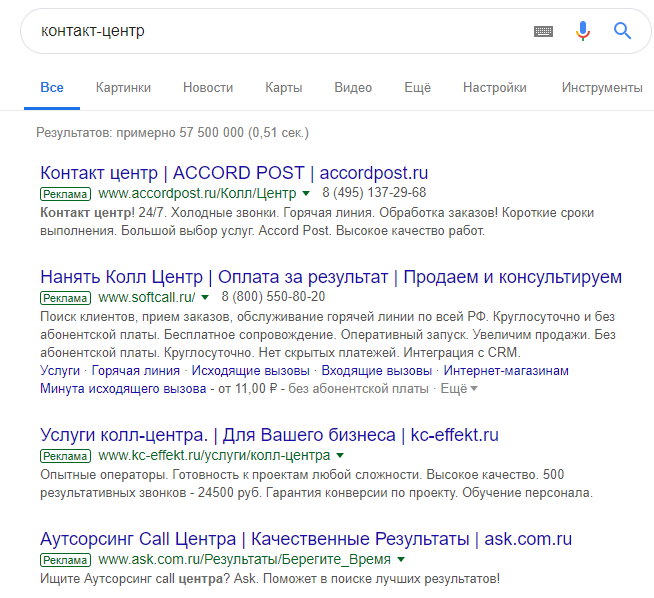Screen dimensions: 654x598
Task: Click phone number 8 (800) 550-80-20
Action: coord(273,296)
